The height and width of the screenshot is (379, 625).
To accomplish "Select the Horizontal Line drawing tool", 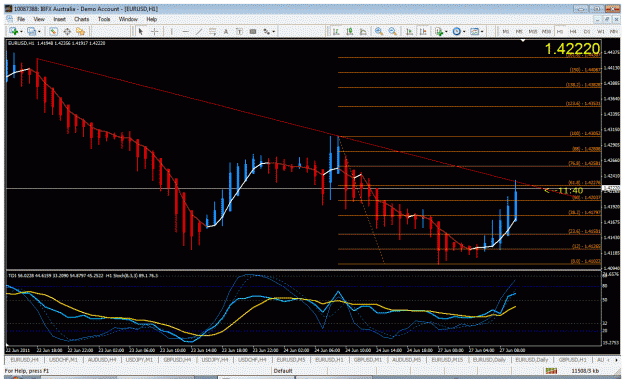I will click(x=185, y=31).
